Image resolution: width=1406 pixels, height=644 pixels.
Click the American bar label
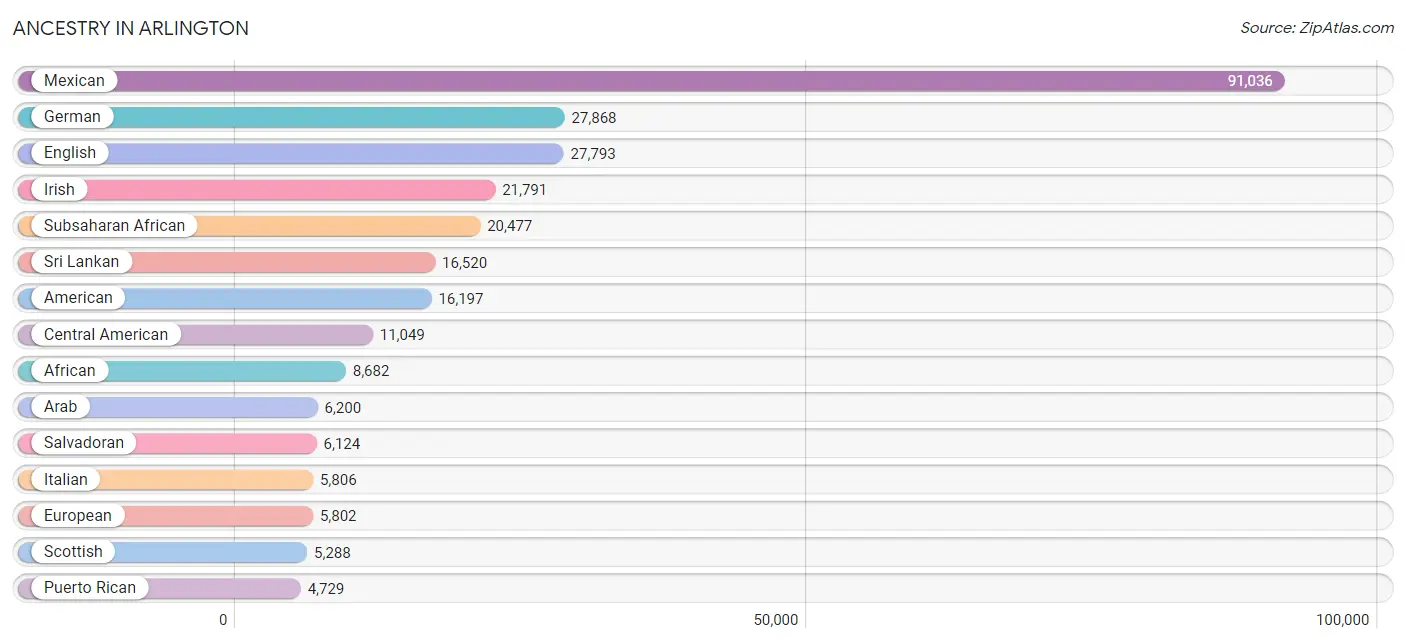pos(78,298)
